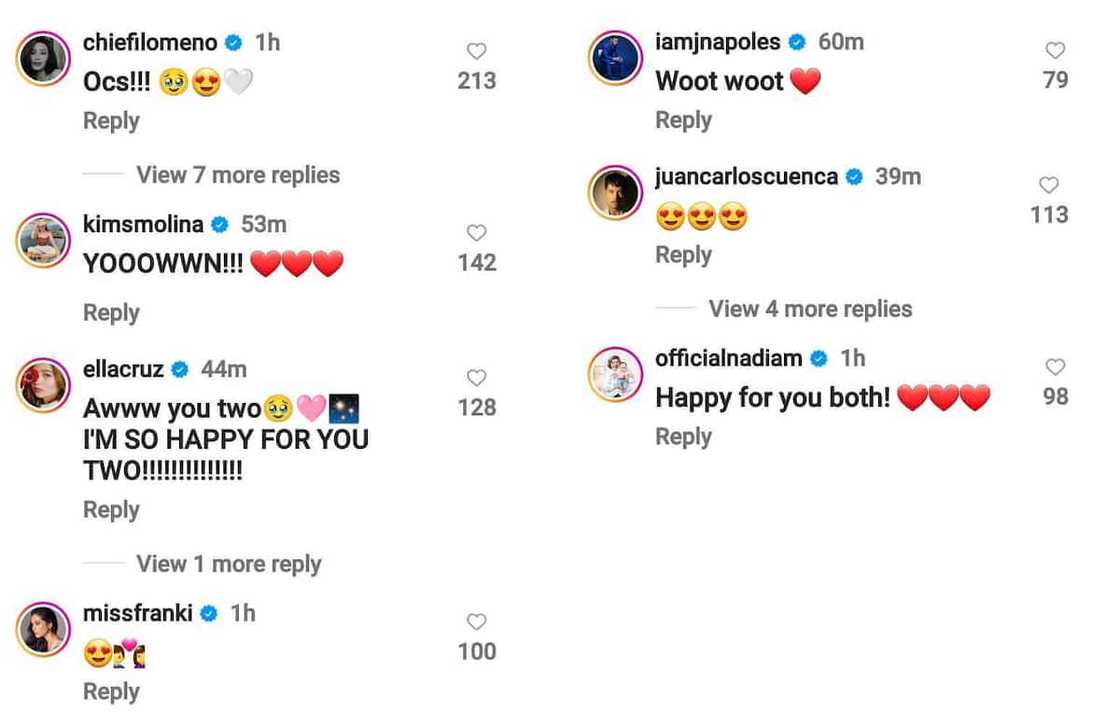Expand View 7 more replies

(x=238, y=175)
